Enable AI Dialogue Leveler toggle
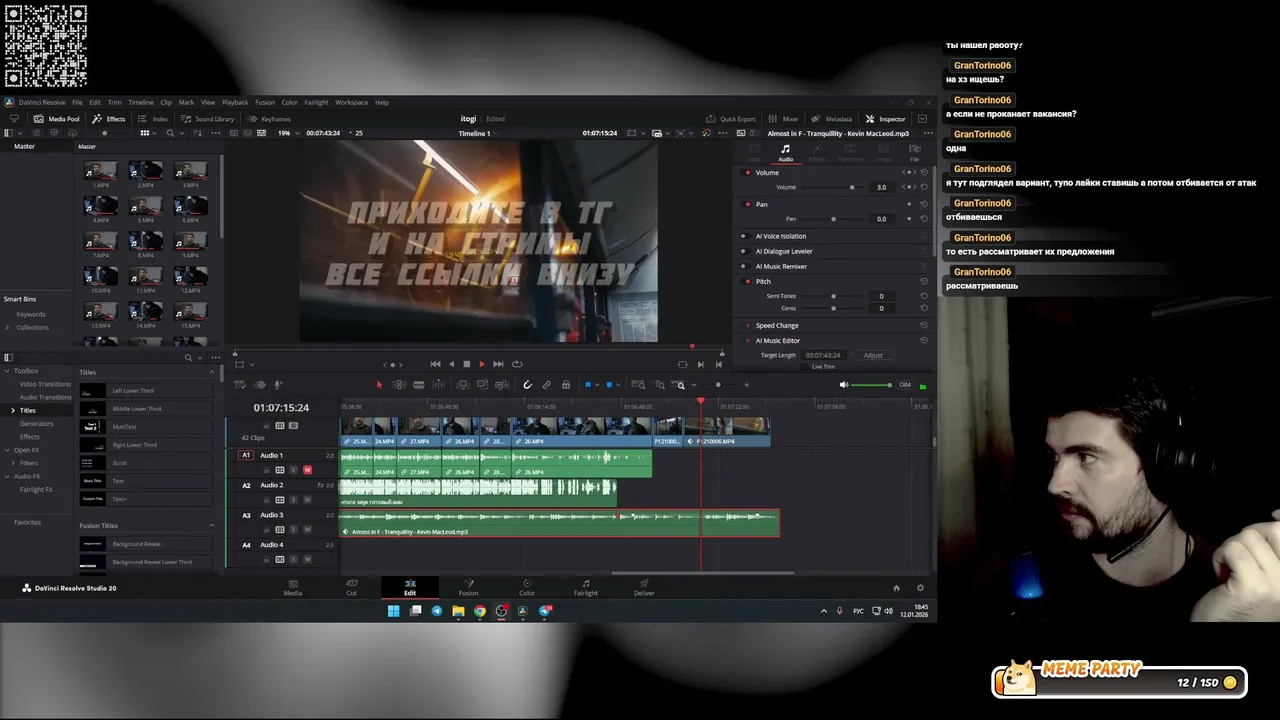Screen dimensions: 1280x720 tap(743, 251)
